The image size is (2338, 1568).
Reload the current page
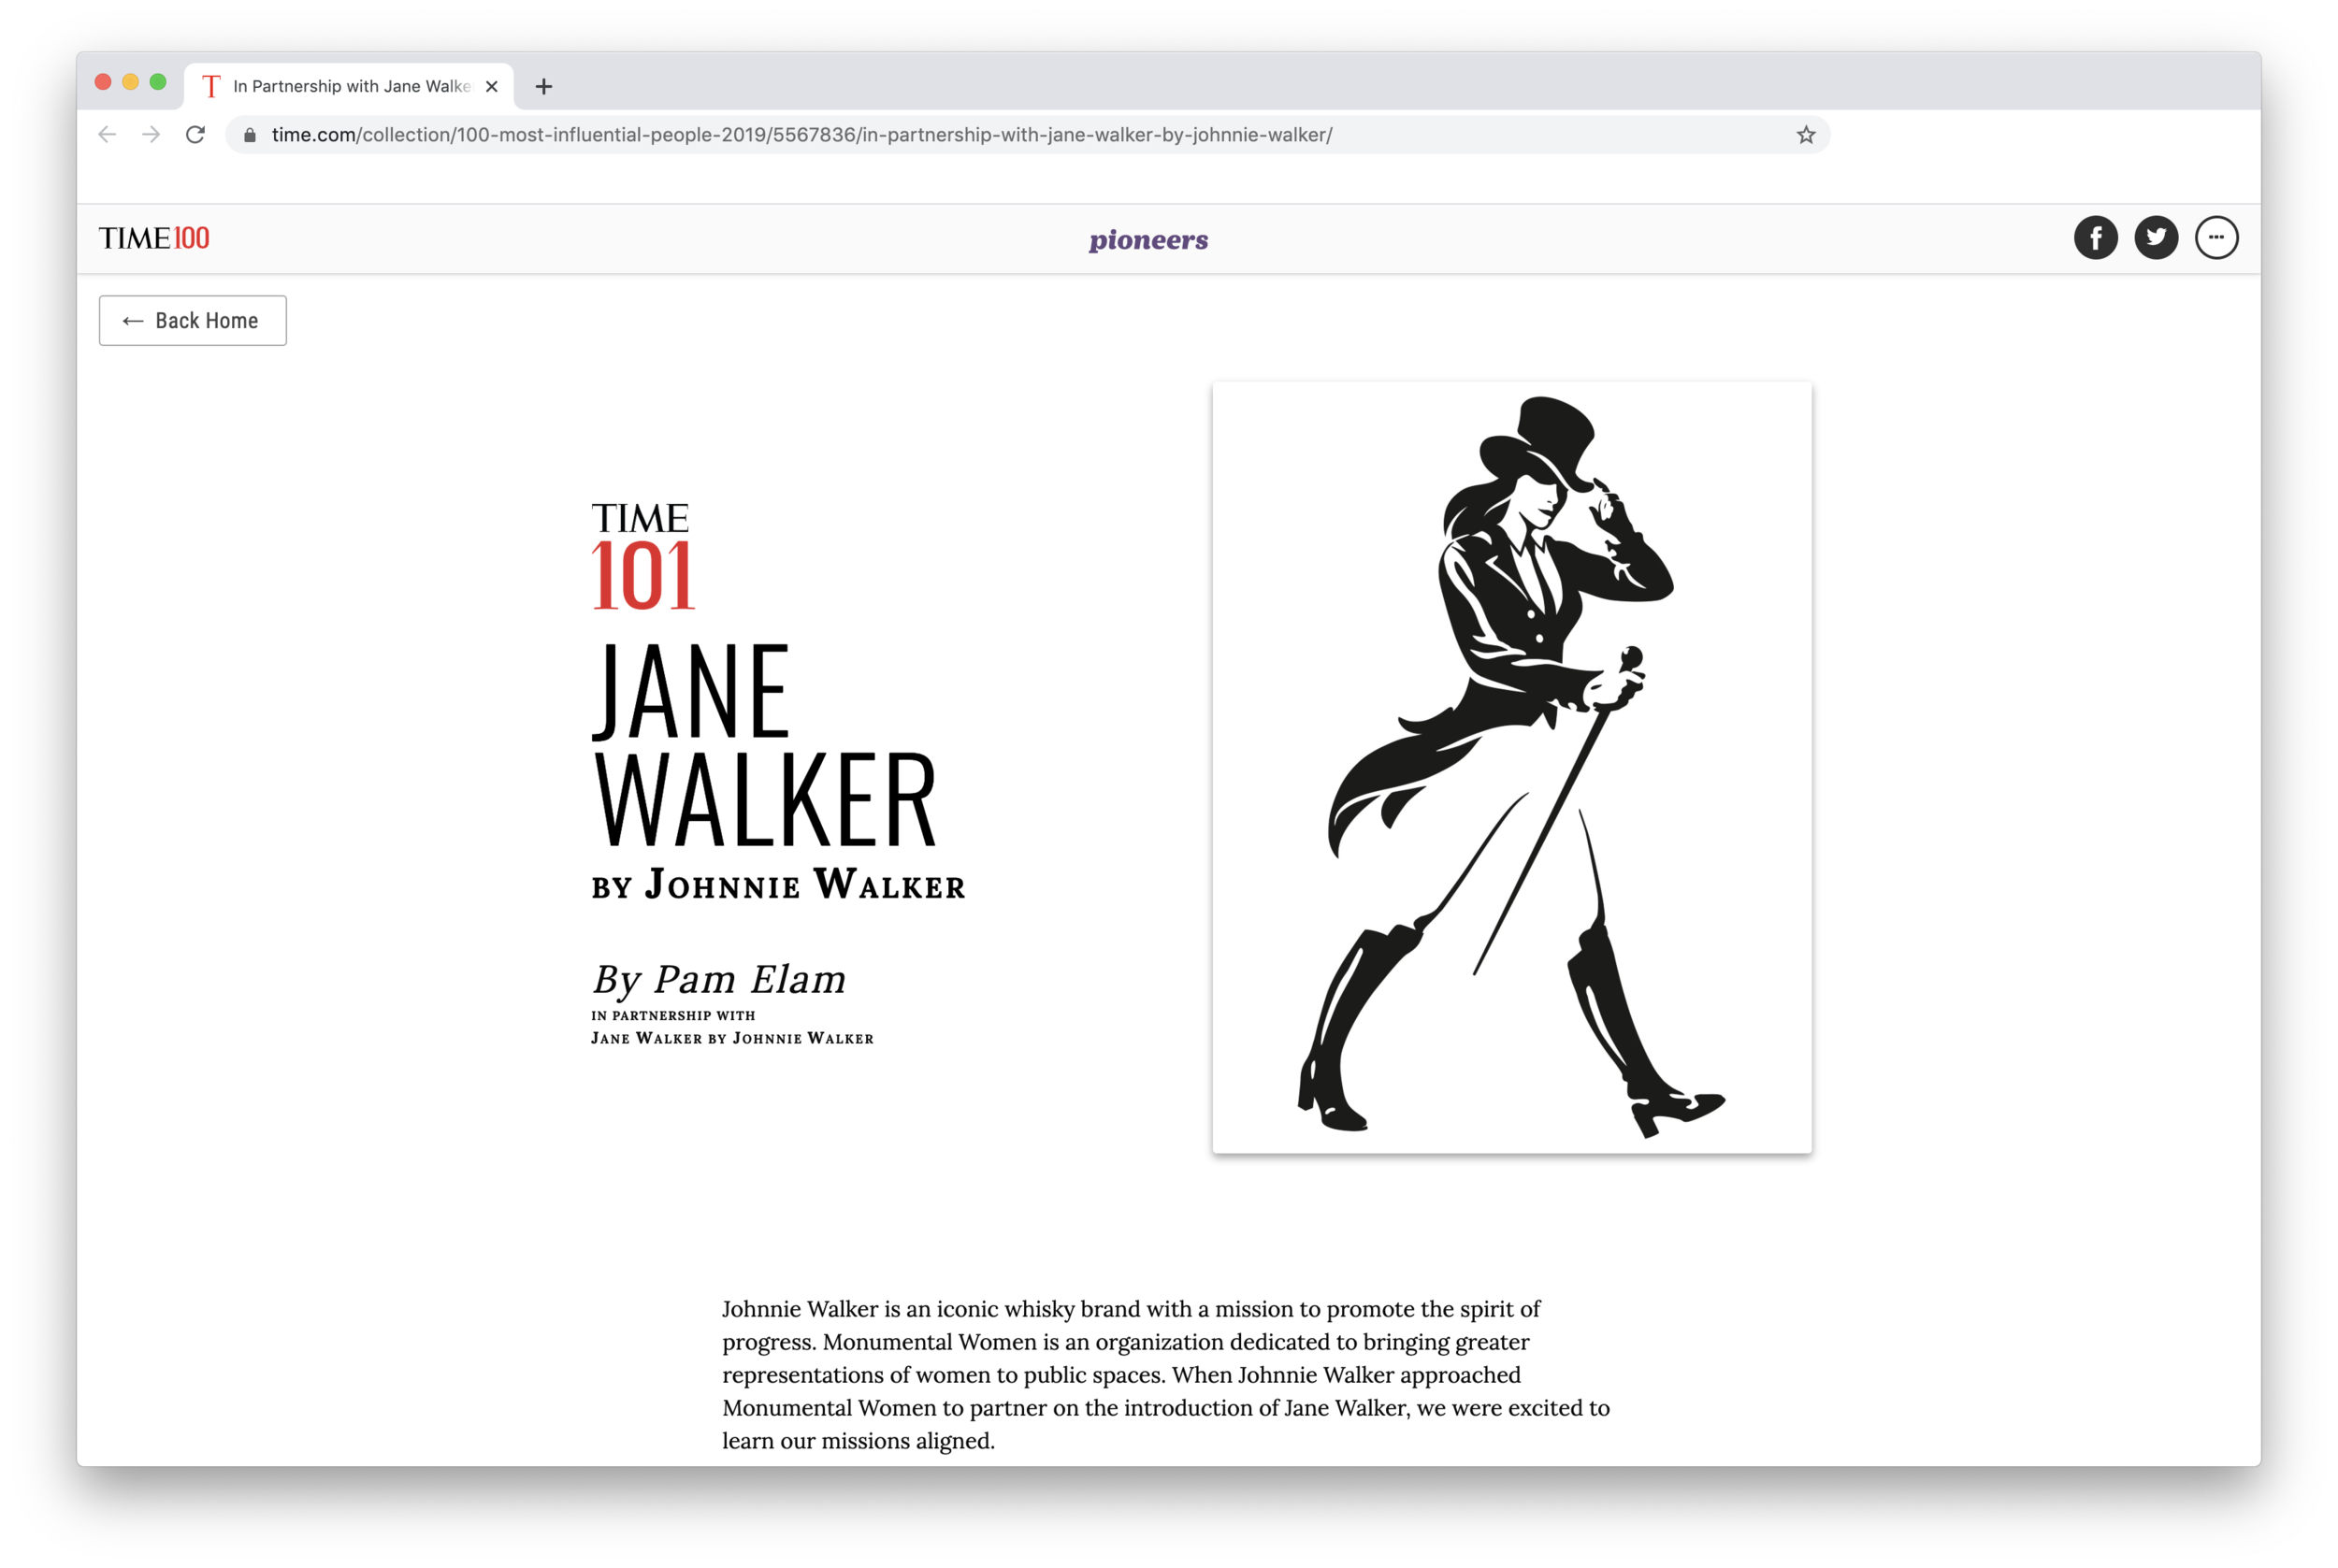click(195, 135)
